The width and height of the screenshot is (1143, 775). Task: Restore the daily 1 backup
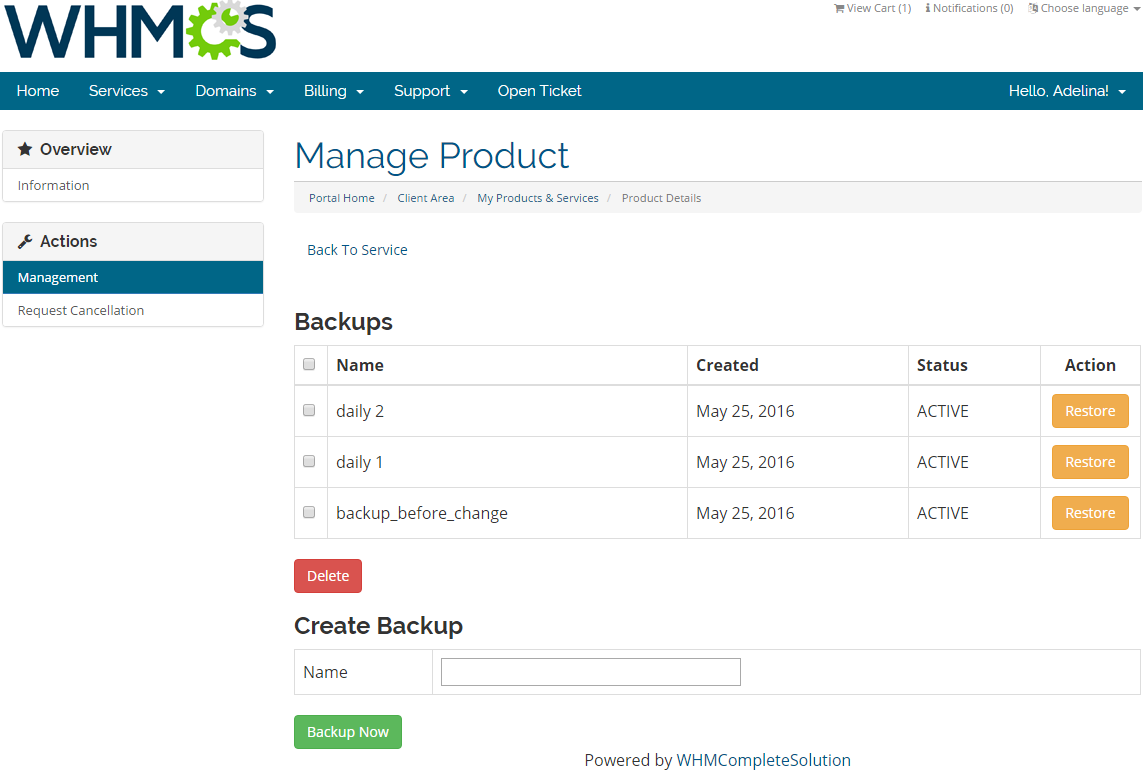(1089, 461)
